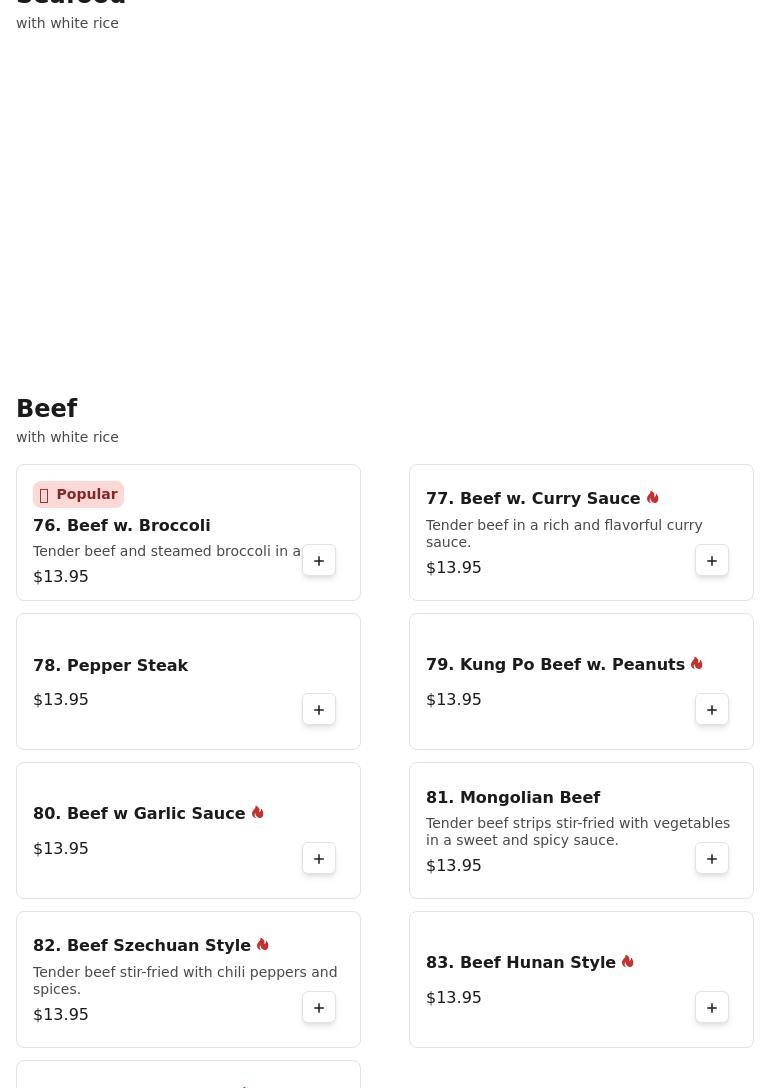Image resolution: width=770 pixels, height=1088 pixels.
Task: Click flame icon beside Beef Hunan Style
Action: pos(627,962)
